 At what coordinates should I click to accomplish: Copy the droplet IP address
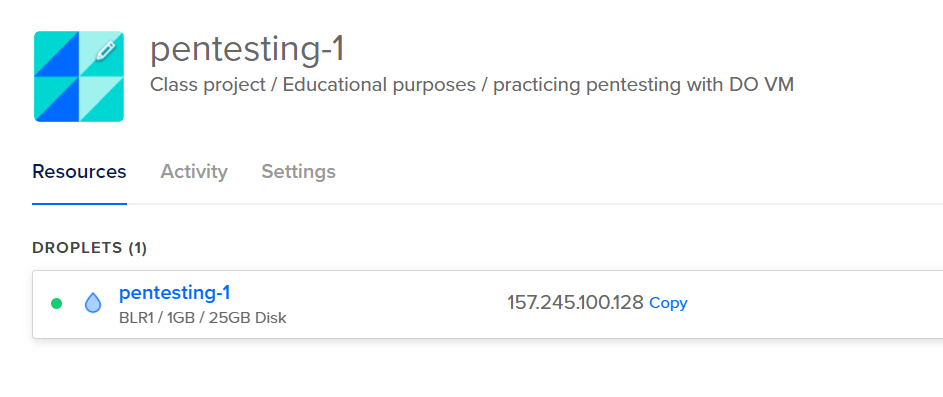coord(668,303)
